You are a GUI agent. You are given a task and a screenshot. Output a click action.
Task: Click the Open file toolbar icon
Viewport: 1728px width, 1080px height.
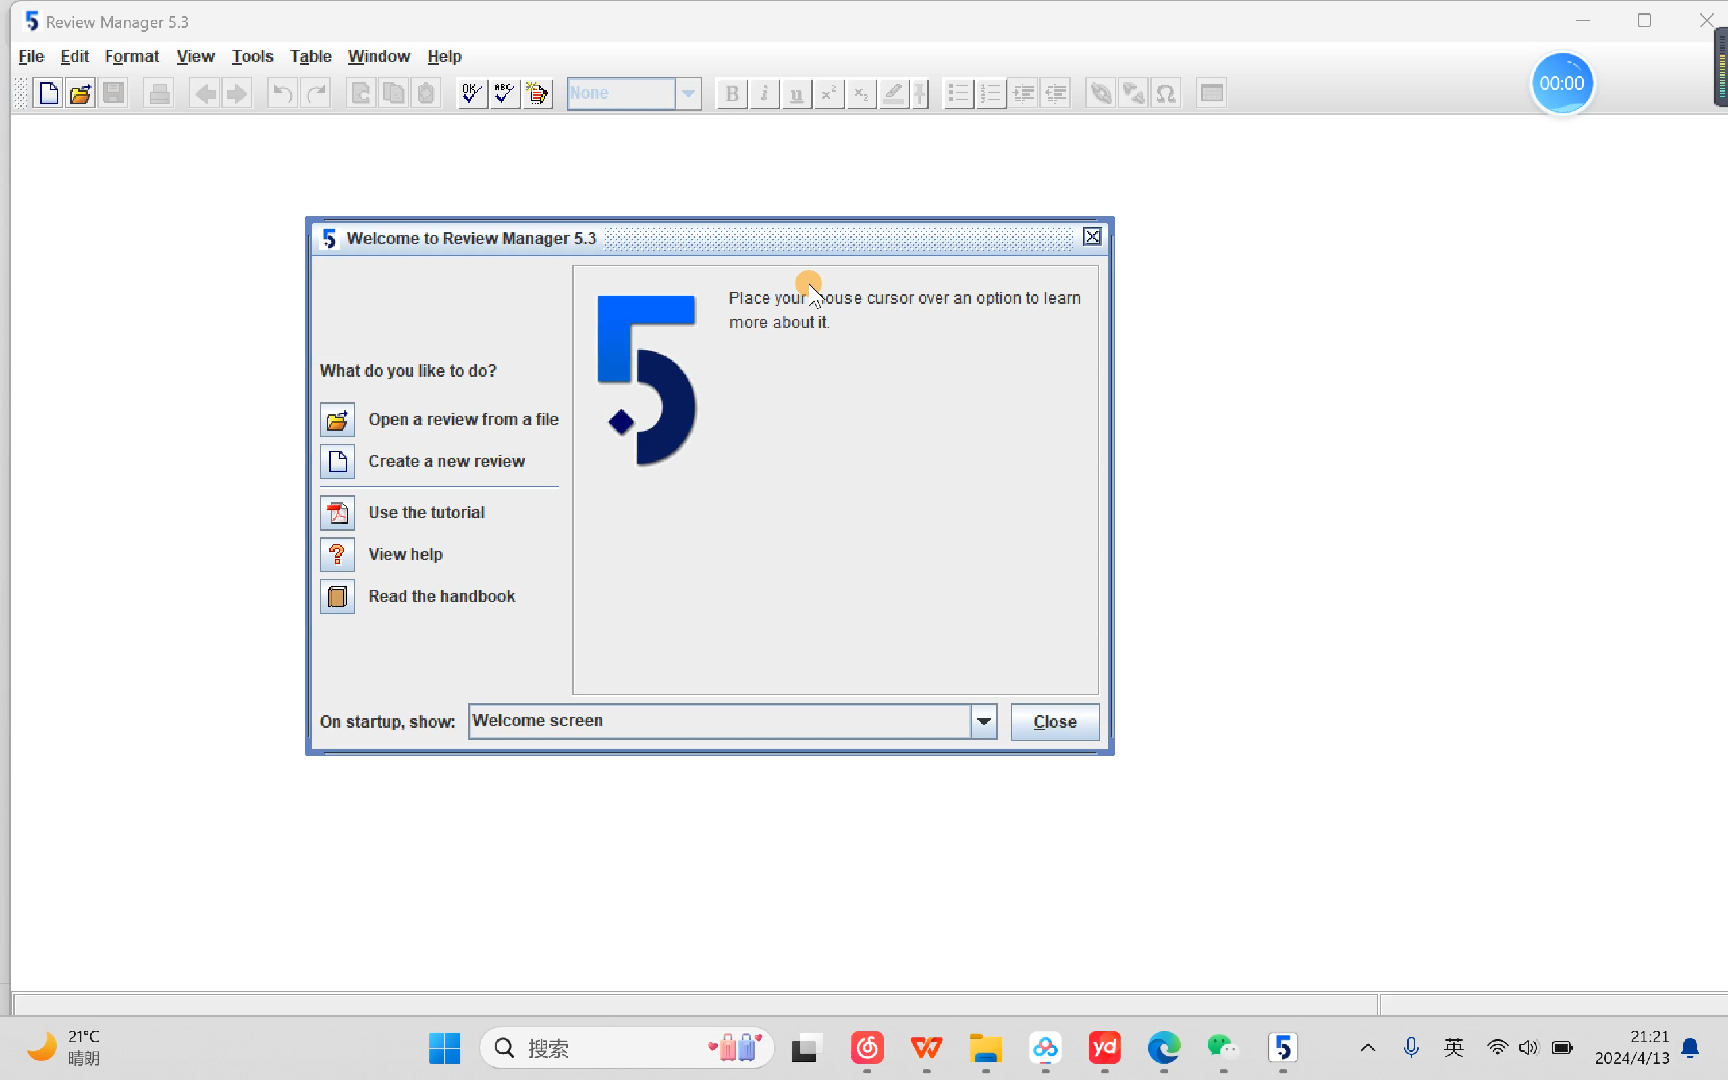click(81, 93)
